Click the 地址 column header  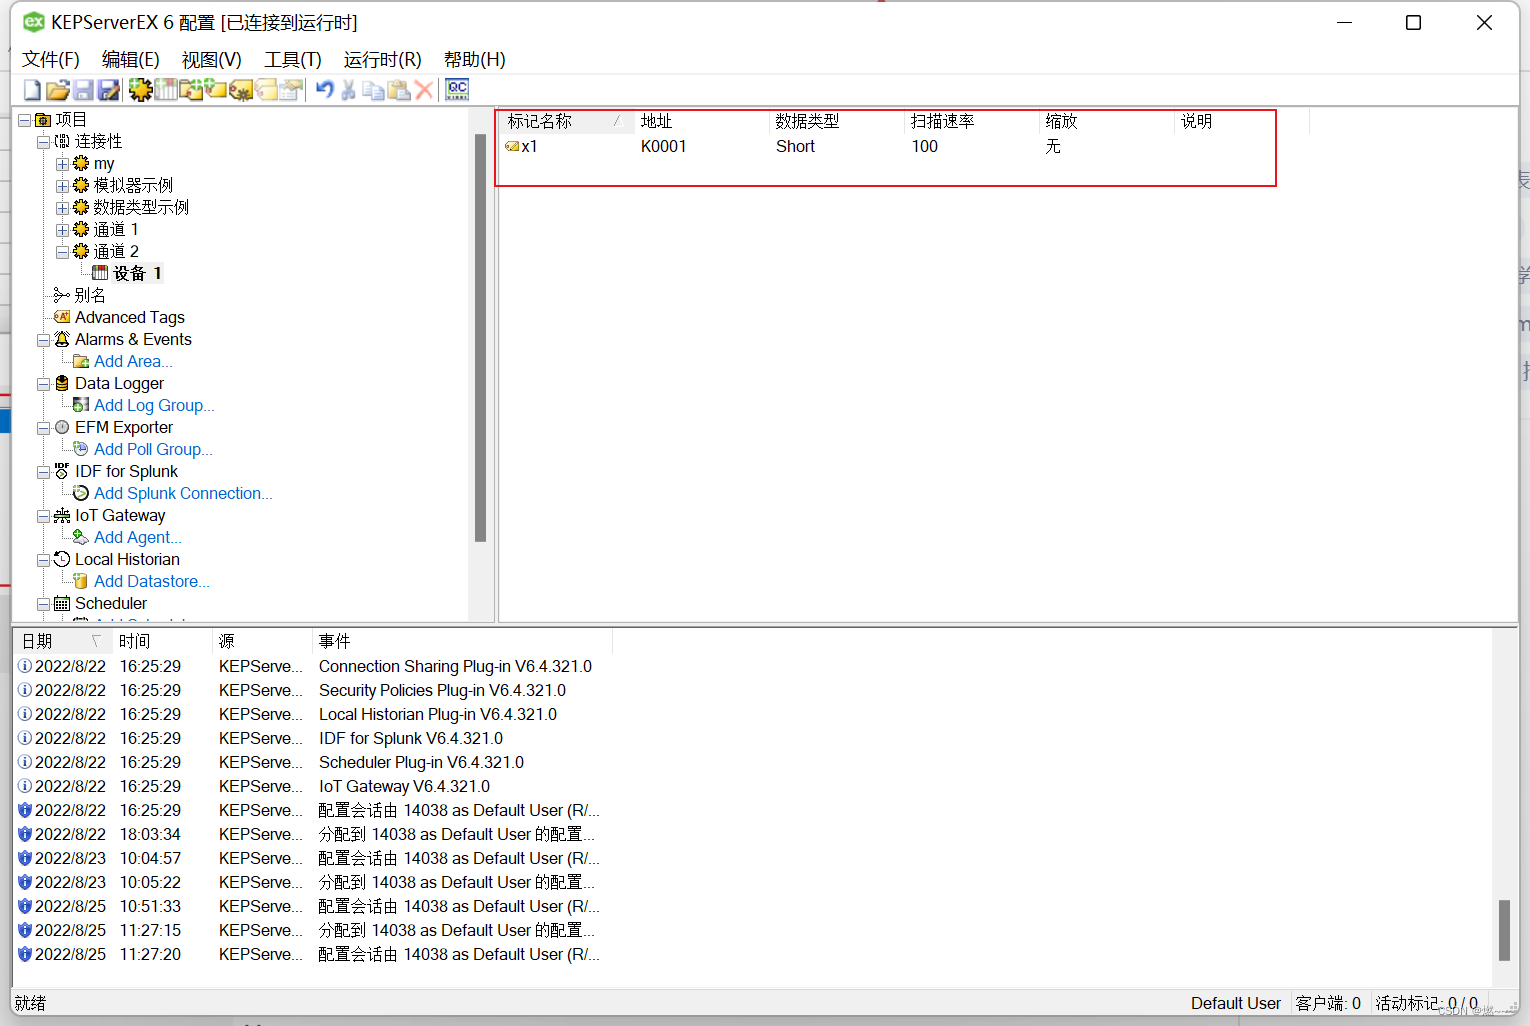tap(702, 121)
